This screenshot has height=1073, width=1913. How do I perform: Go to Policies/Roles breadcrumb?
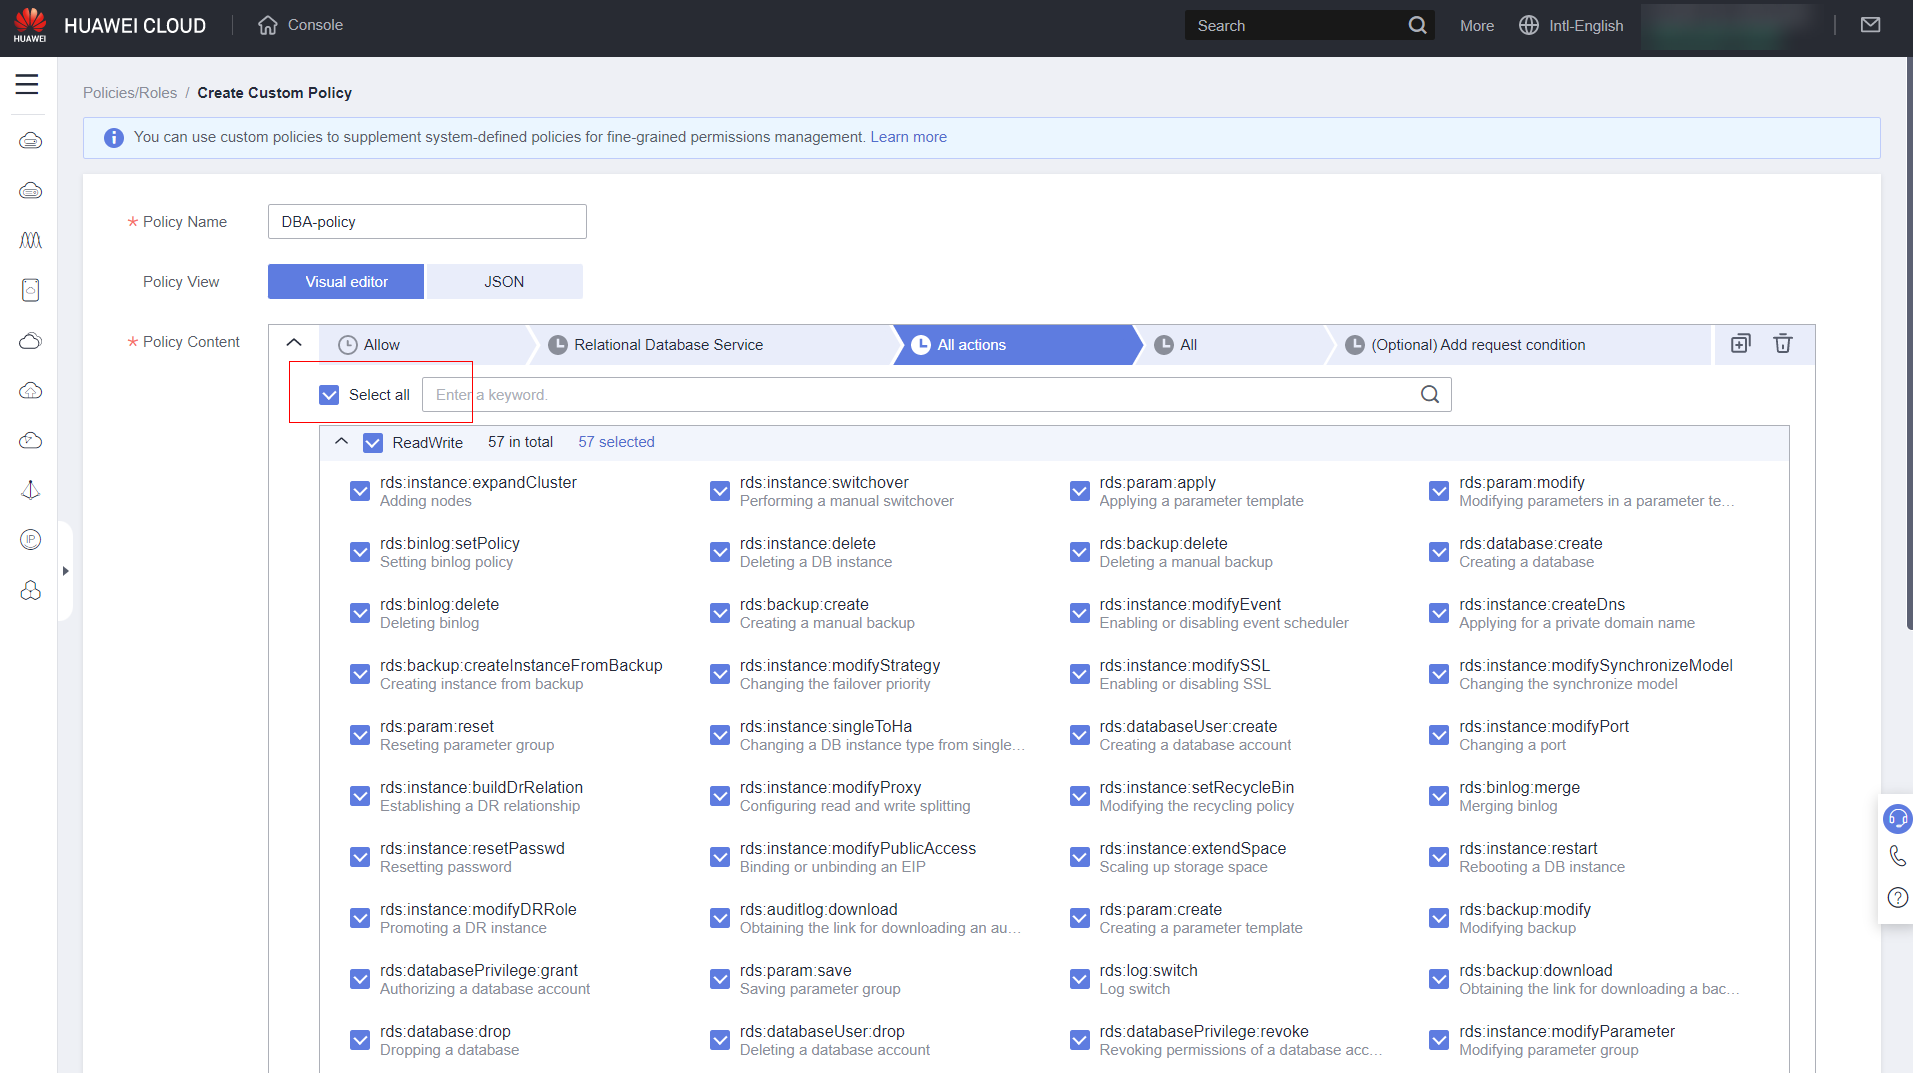130,93
